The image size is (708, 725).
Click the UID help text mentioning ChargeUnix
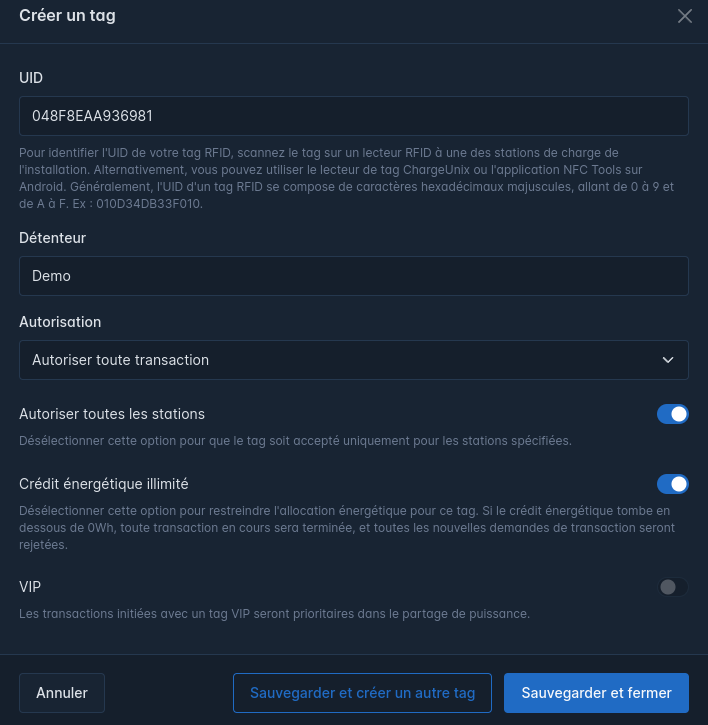tap(347, 178)
